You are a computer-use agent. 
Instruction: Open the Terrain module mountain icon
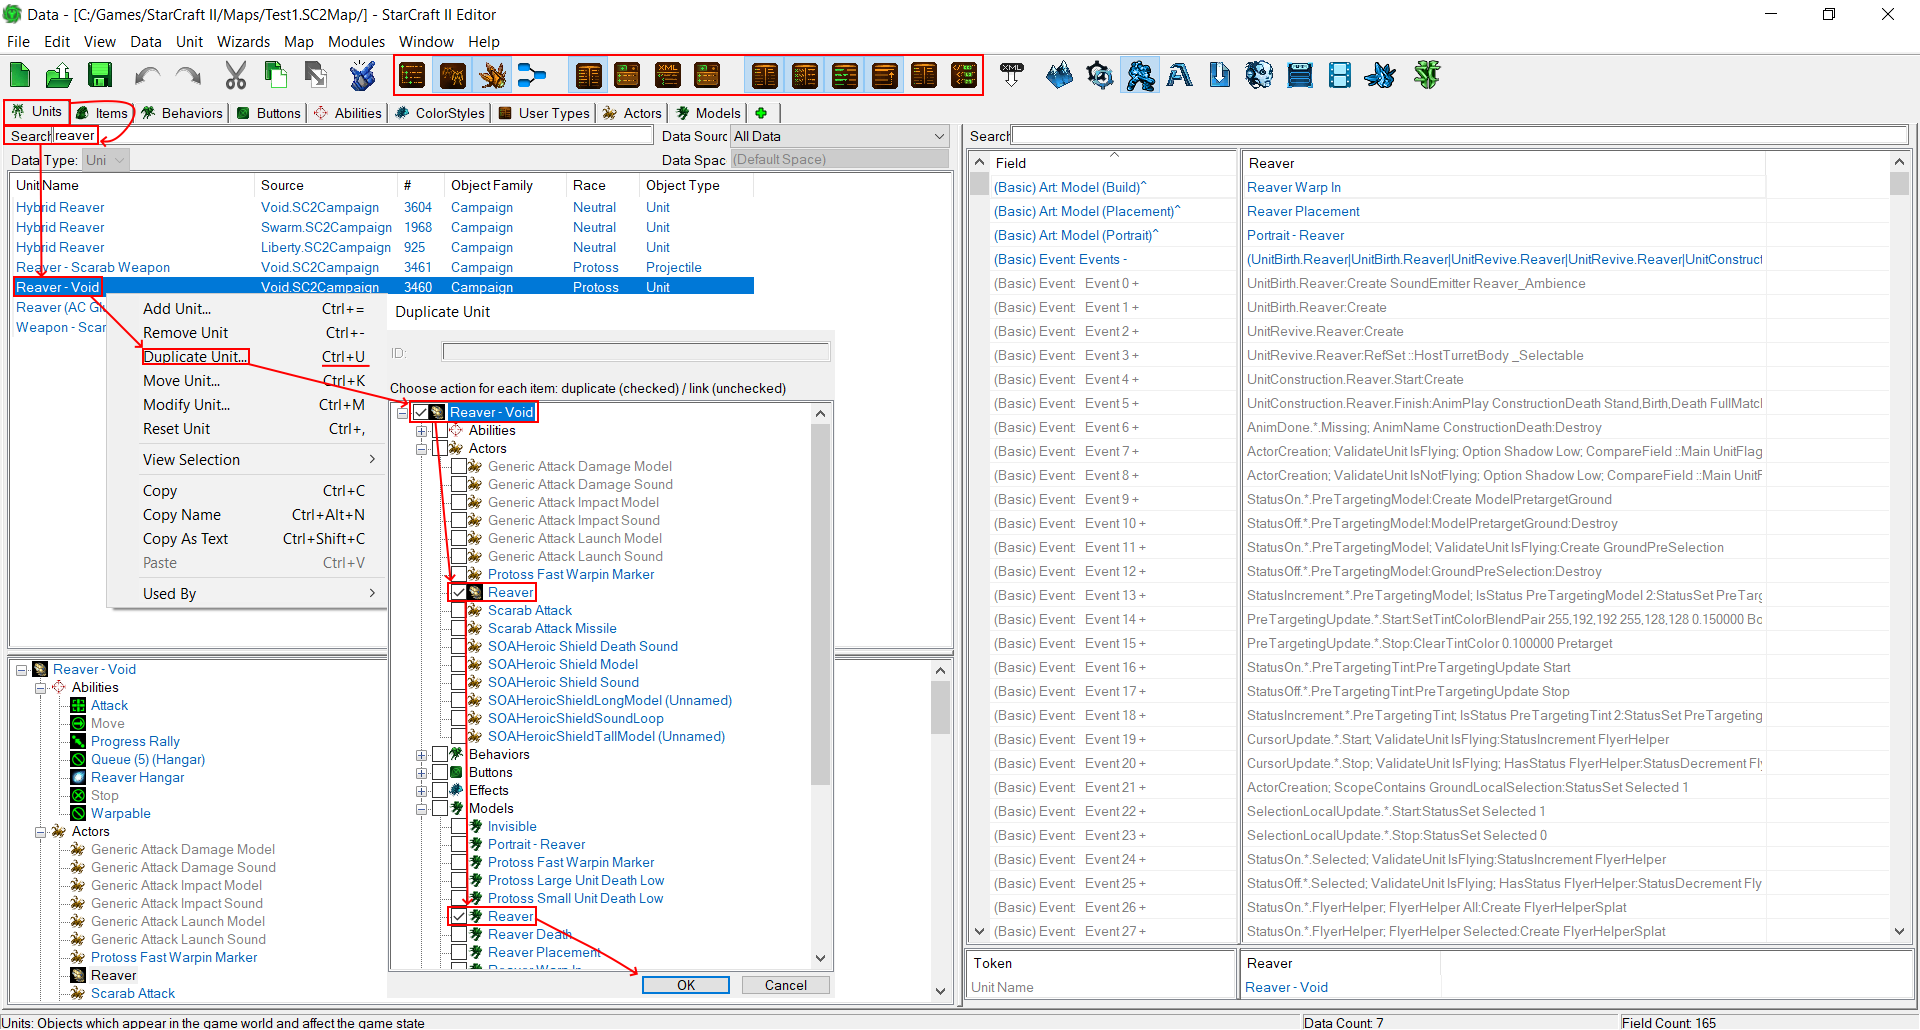click(x=1059, y=76)
